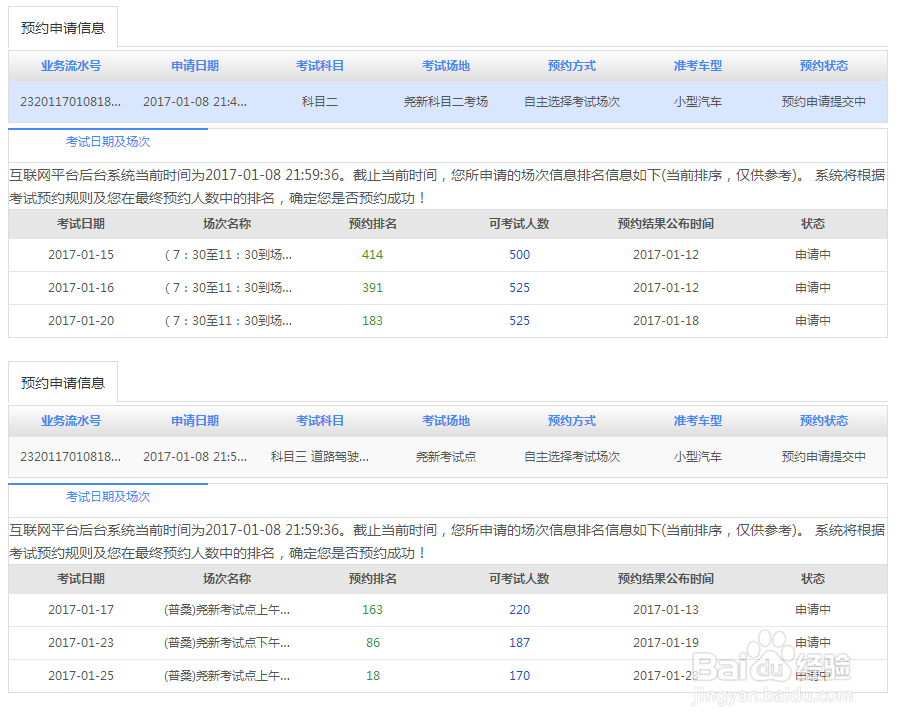The height and width of the screenshot is (726, 902).
Task: Open the blue 220 capacity link for 2017-01-17
Action: point(519,610)
